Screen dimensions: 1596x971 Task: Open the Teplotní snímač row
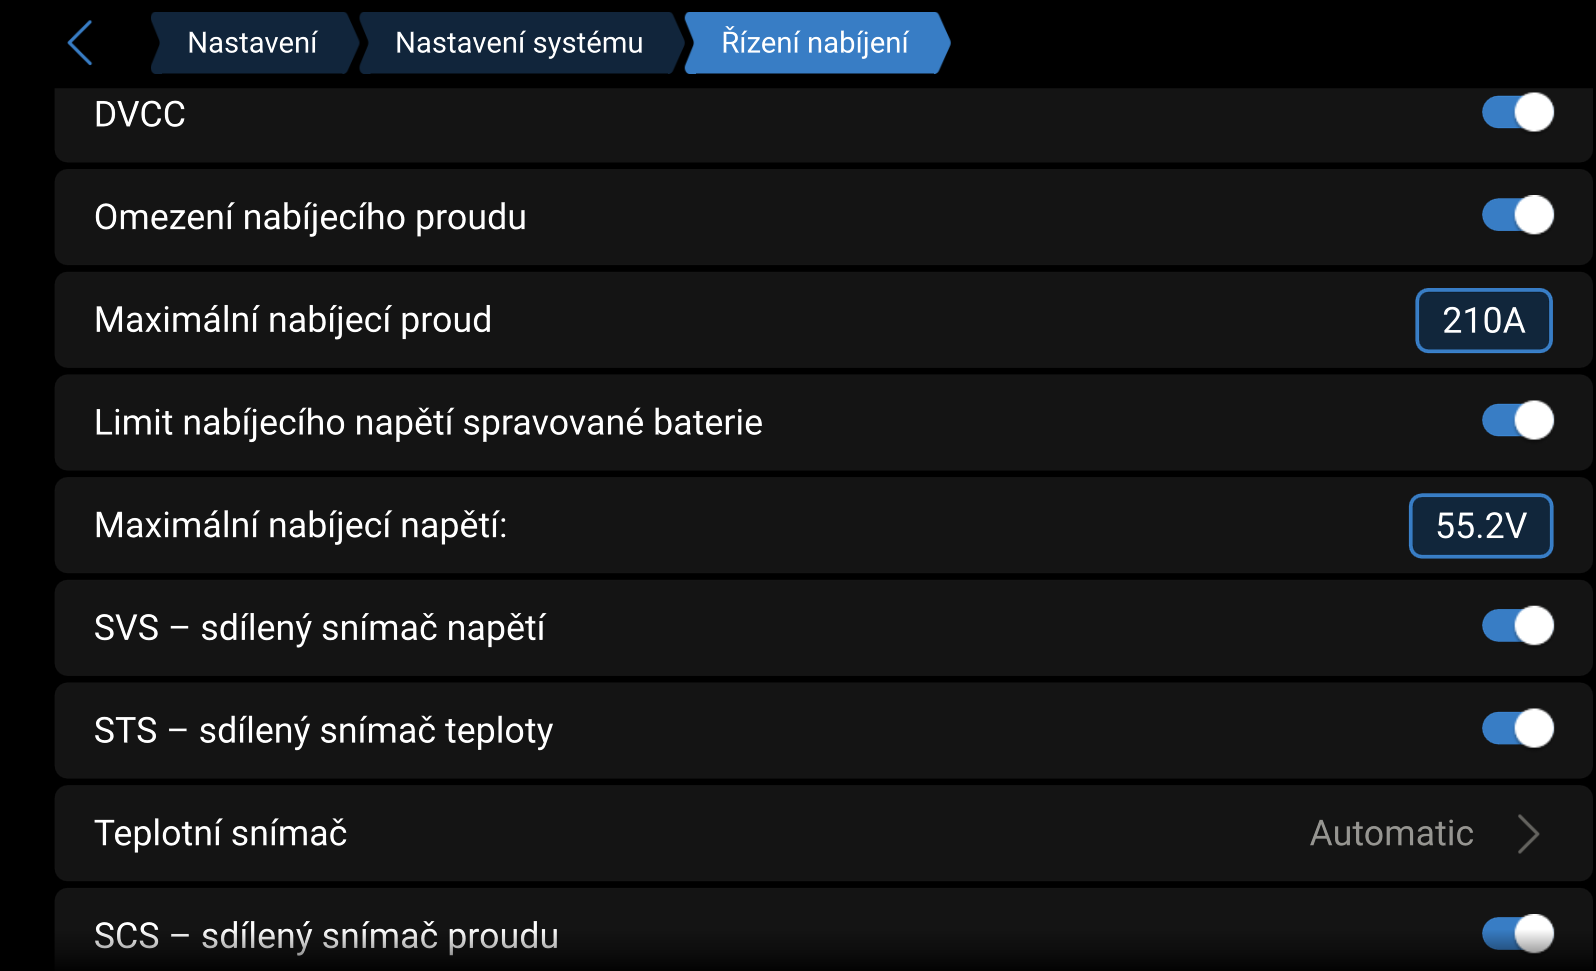pyautogui.click(x=700, y=833)
